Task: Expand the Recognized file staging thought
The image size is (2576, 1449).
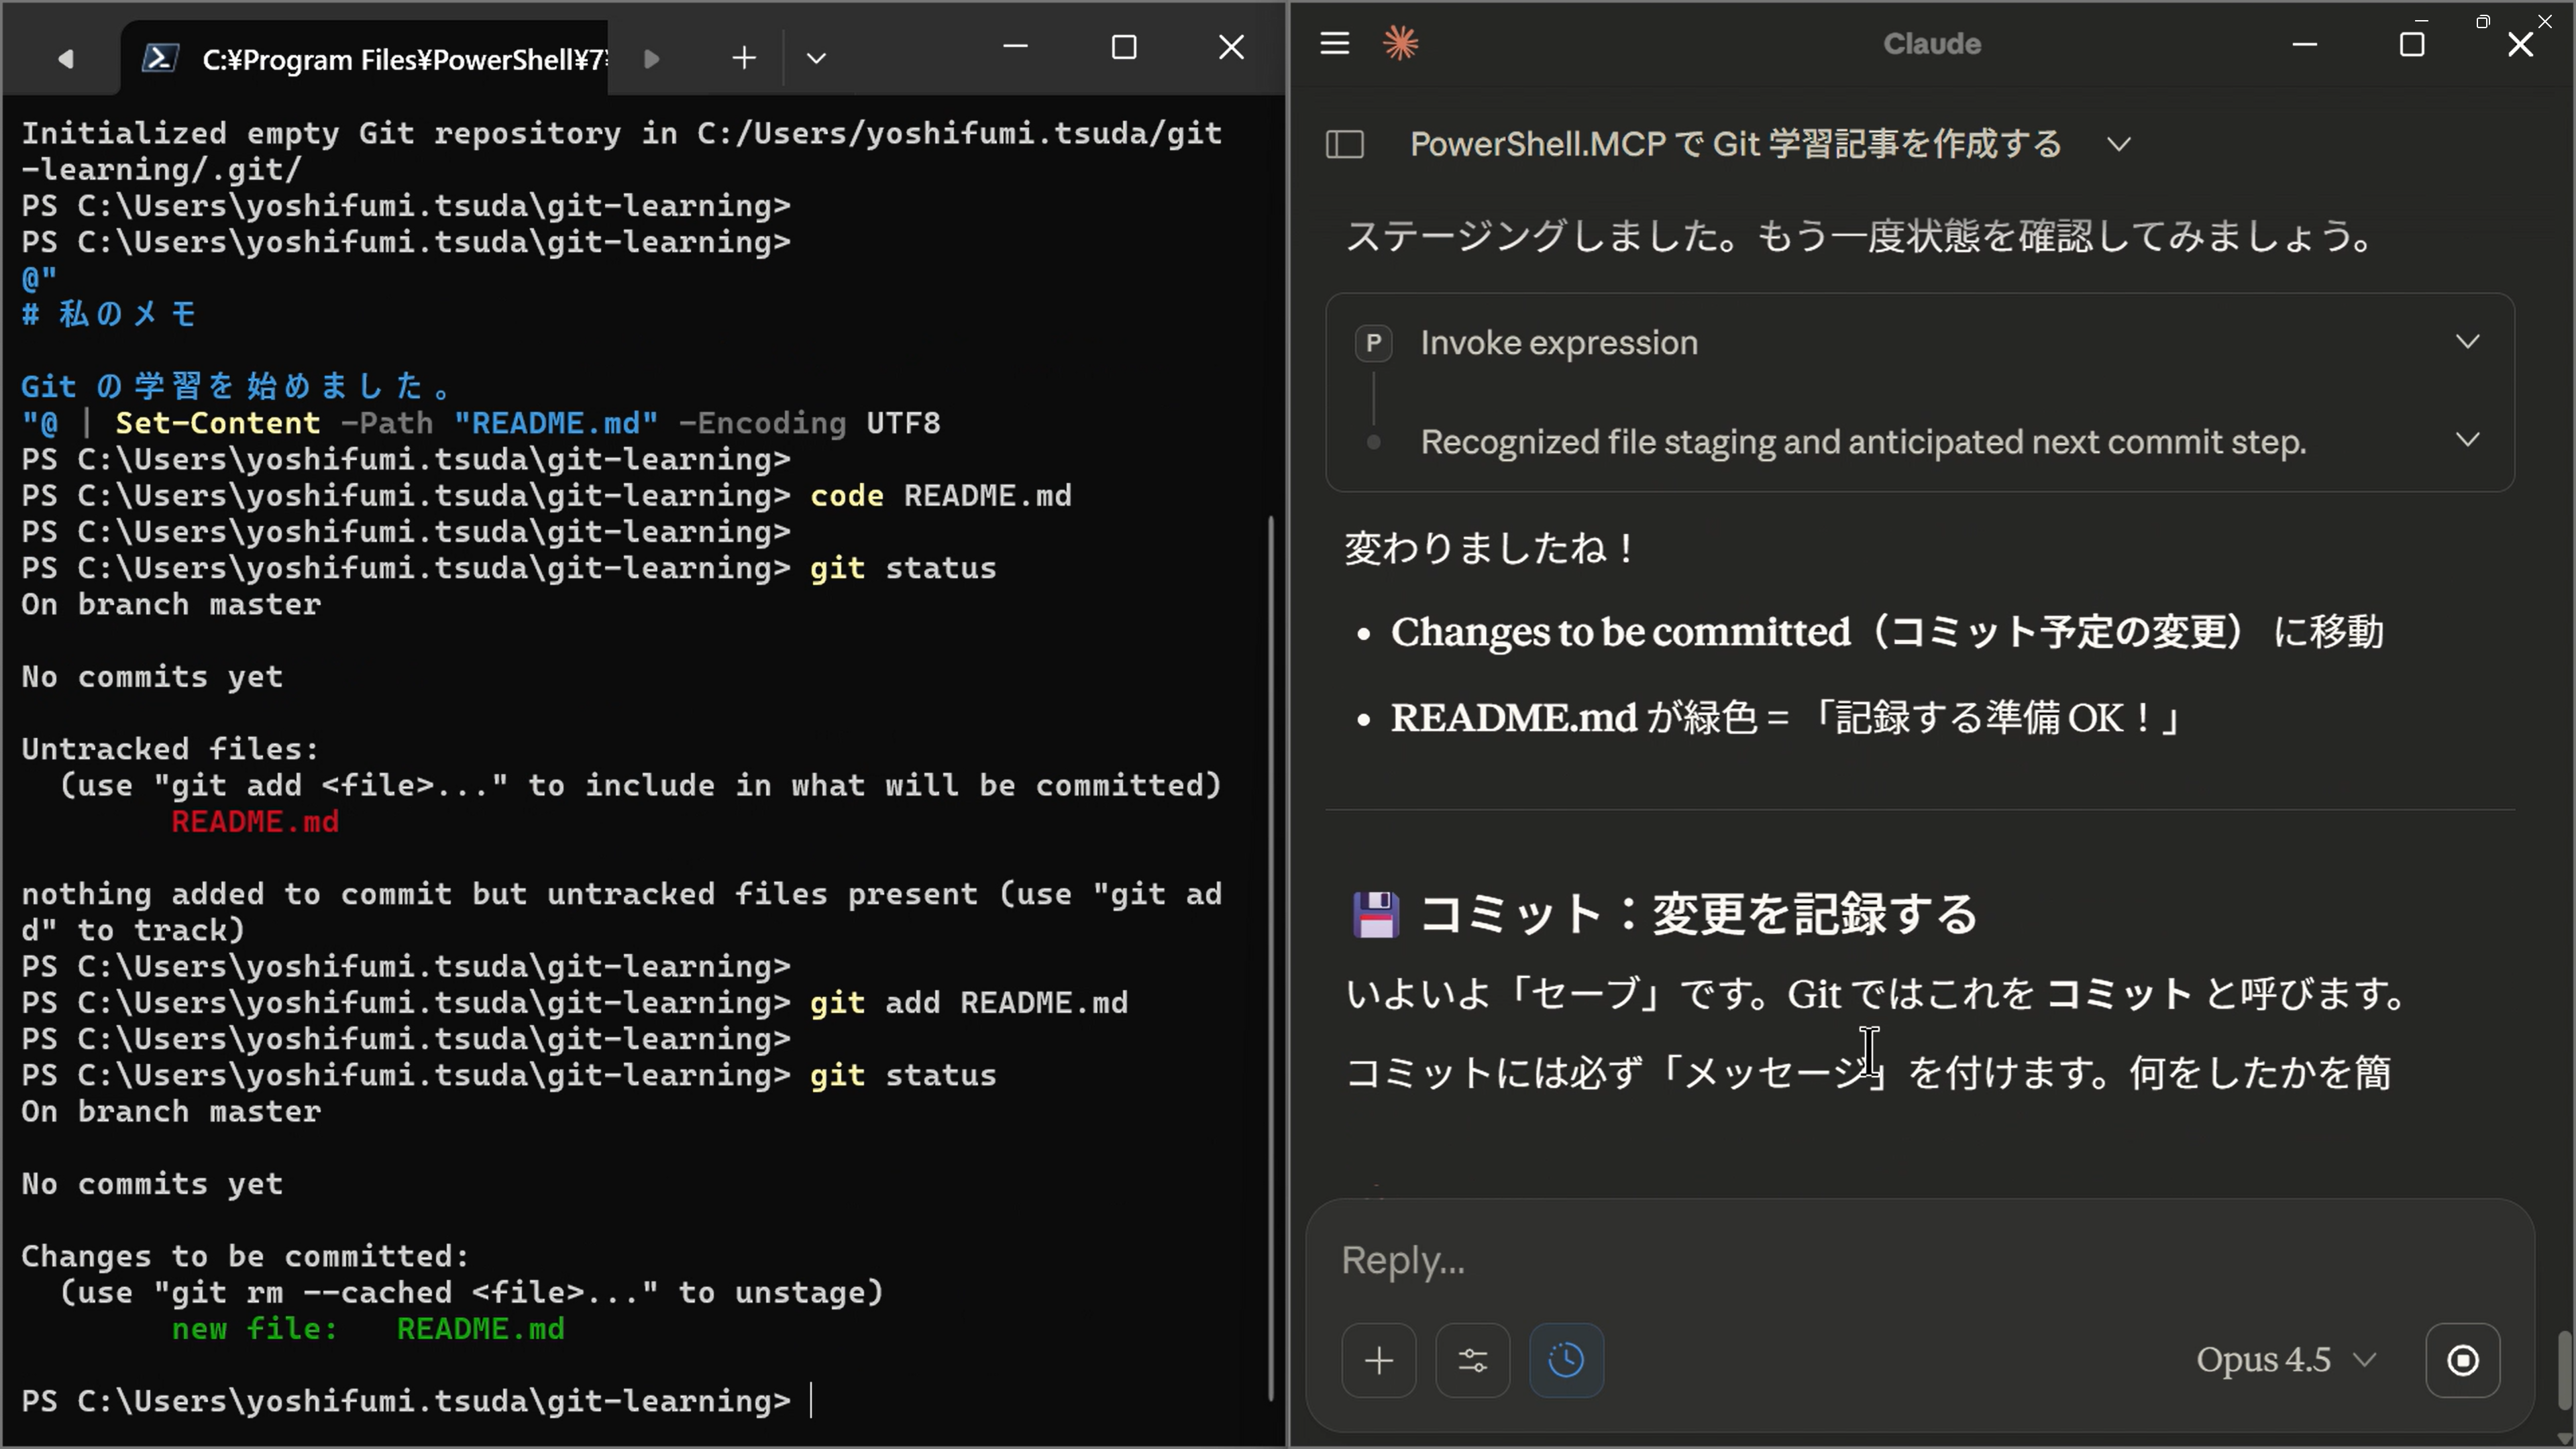Action: point(2467,440)
